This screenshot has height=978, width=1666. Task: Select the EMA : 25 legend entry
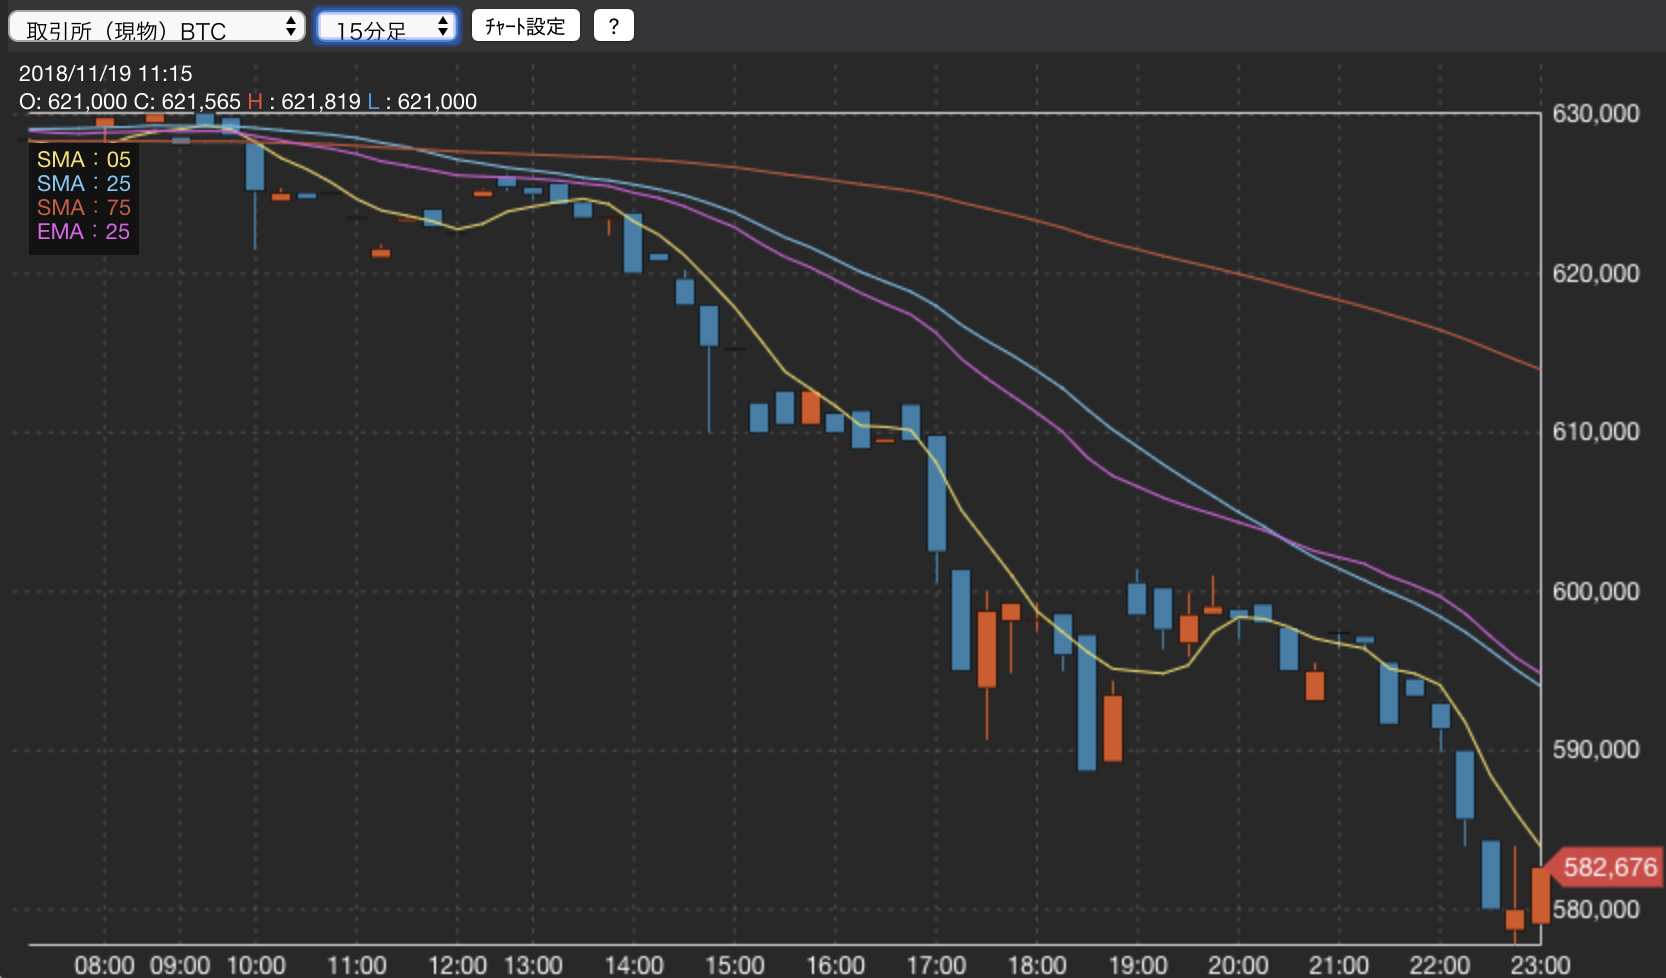pyautogui.click(x=84, y=232)
